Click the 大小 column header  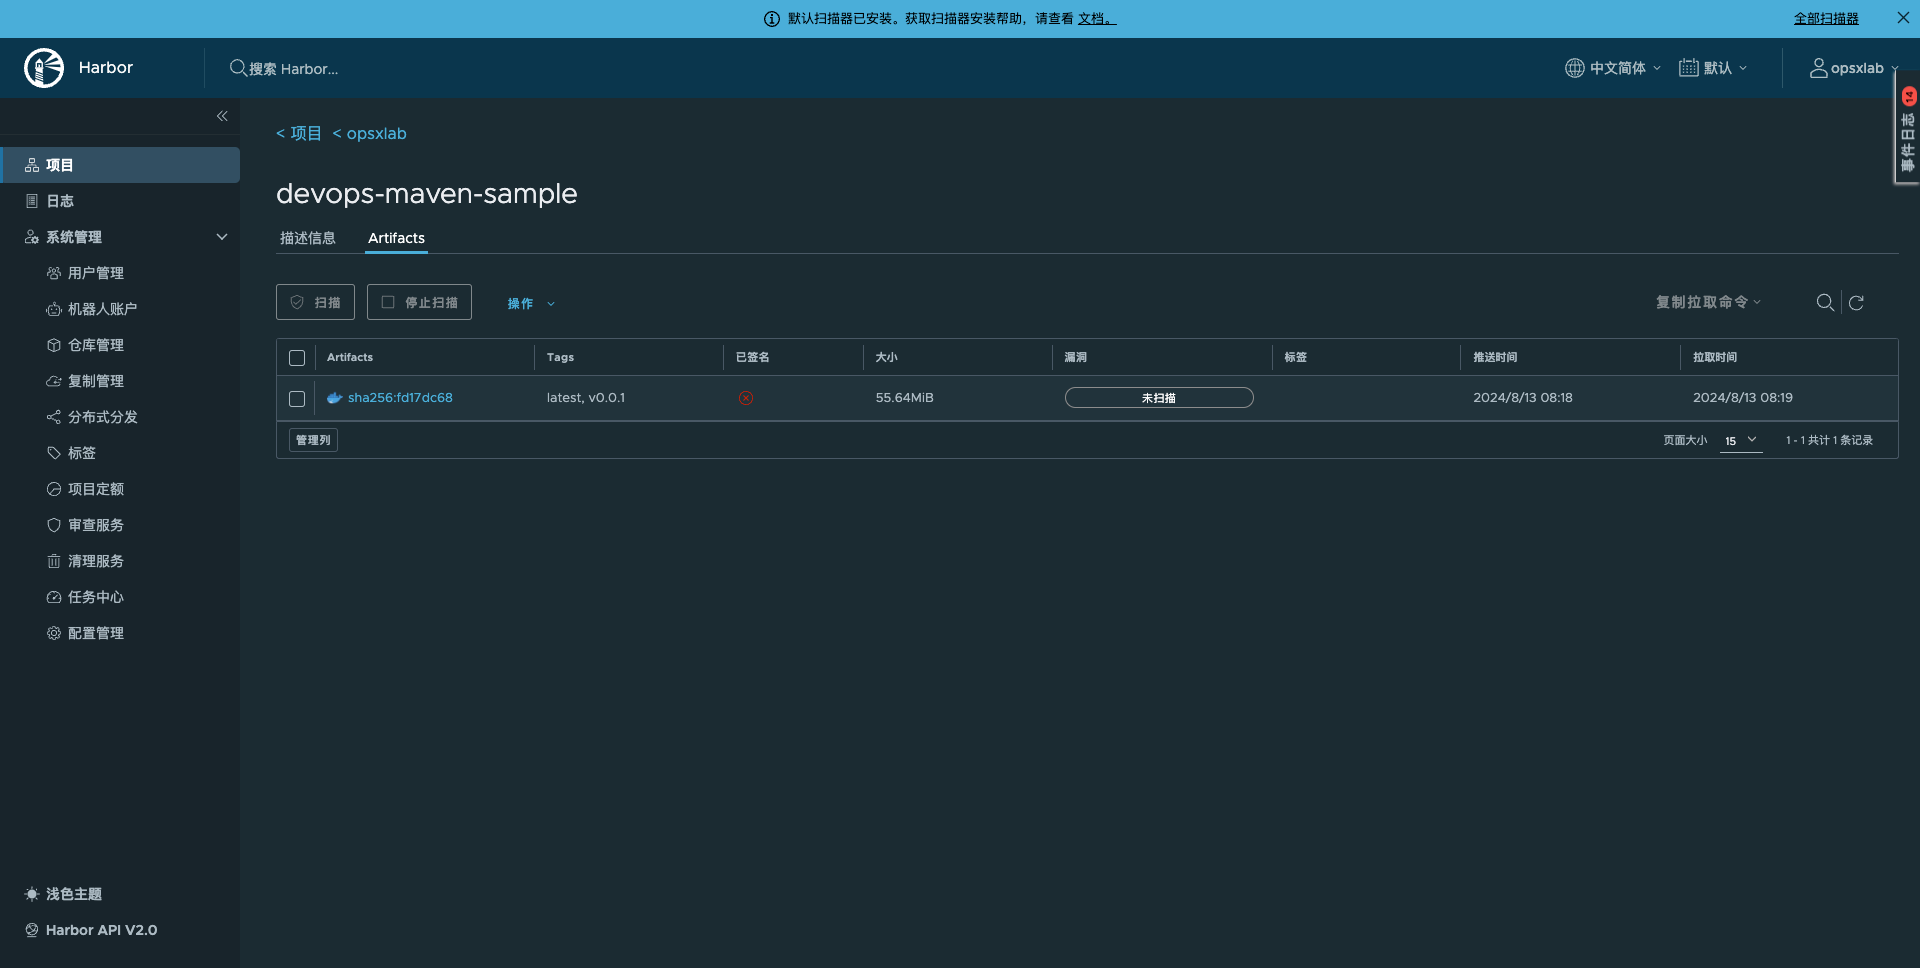pos(886,357)
